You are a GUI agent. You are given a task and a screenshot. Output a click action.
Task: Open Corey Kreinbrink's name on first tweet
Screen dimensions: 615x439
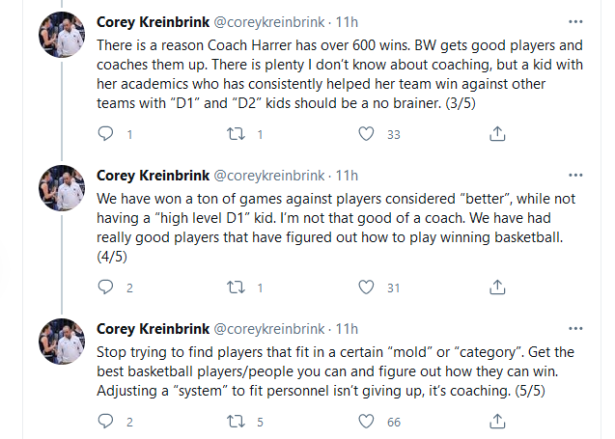pyautogui.click(x=151, y=21)
